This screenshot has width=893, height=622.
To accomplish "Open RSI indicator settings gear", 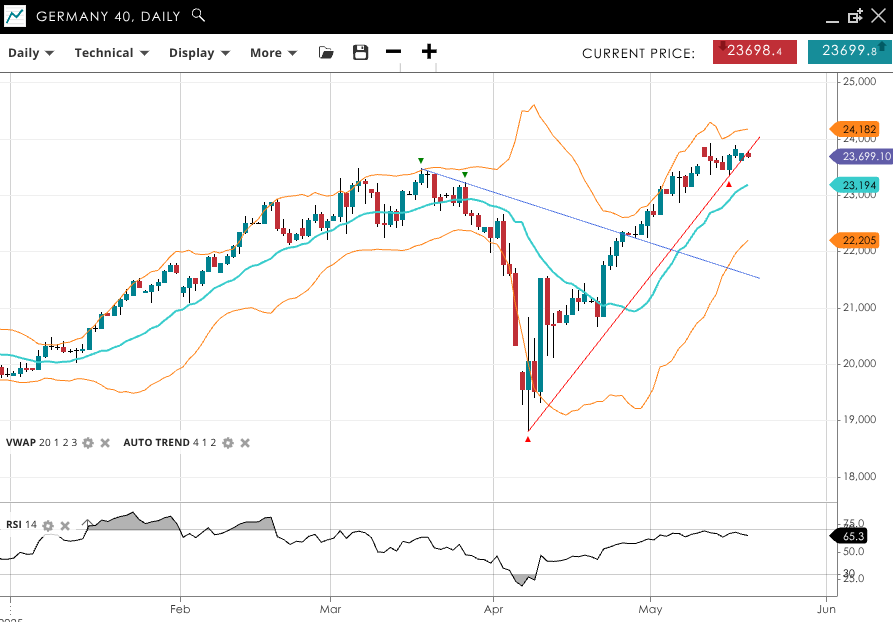I will click(x=48, y=525).
